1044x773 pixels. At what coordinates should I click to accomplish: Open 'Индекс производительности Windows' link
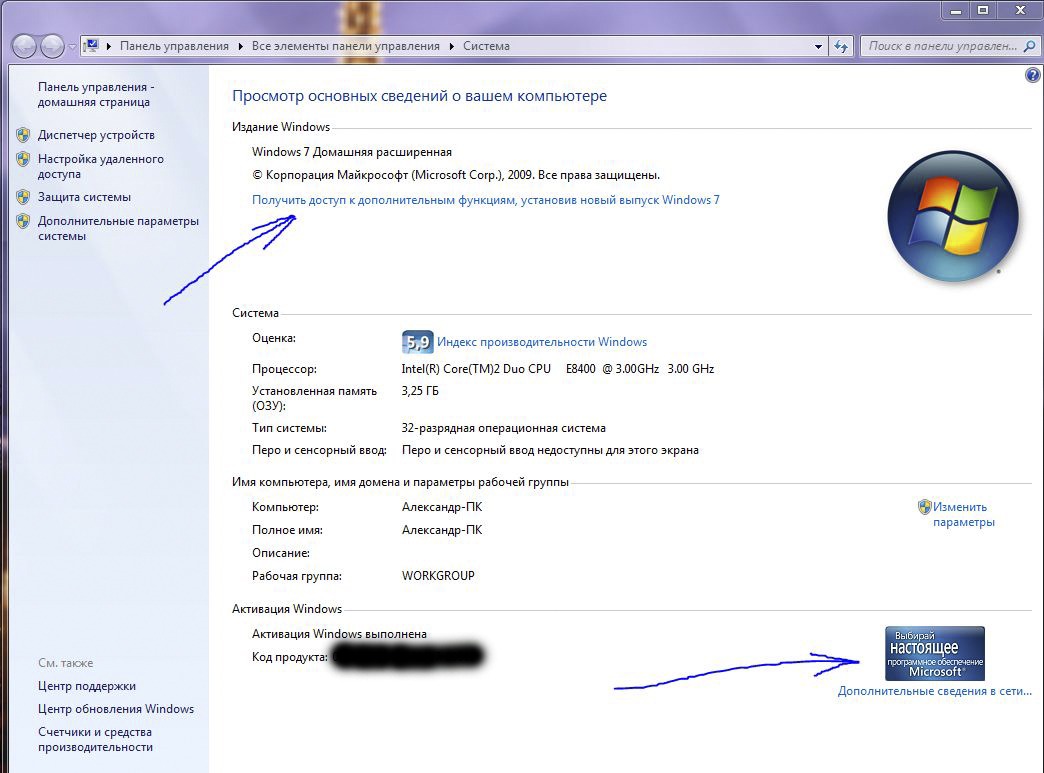542,342
